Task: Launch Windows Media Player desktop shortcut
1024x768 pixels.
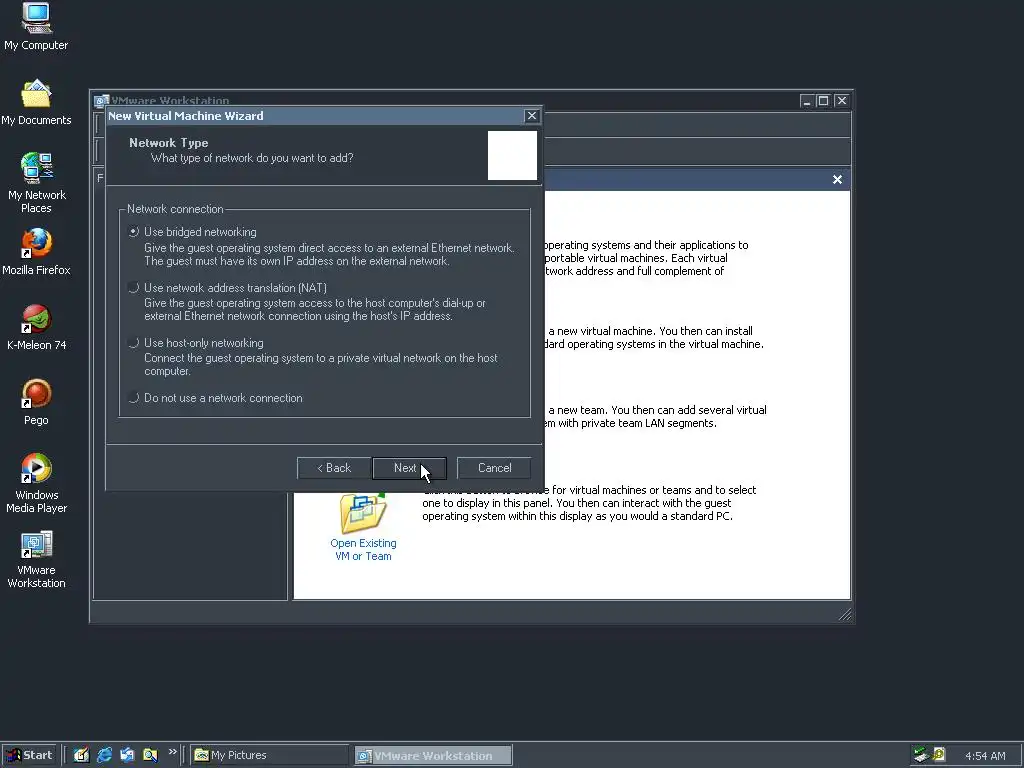Action: pyautogui.click(x=36, y=483)
